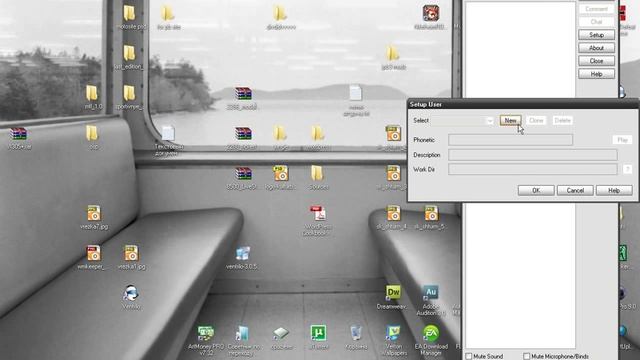Select the s305x.rar archive icon
Image resolution: width=640 pixels, height=360 pixels.
(x=18, y=133)
